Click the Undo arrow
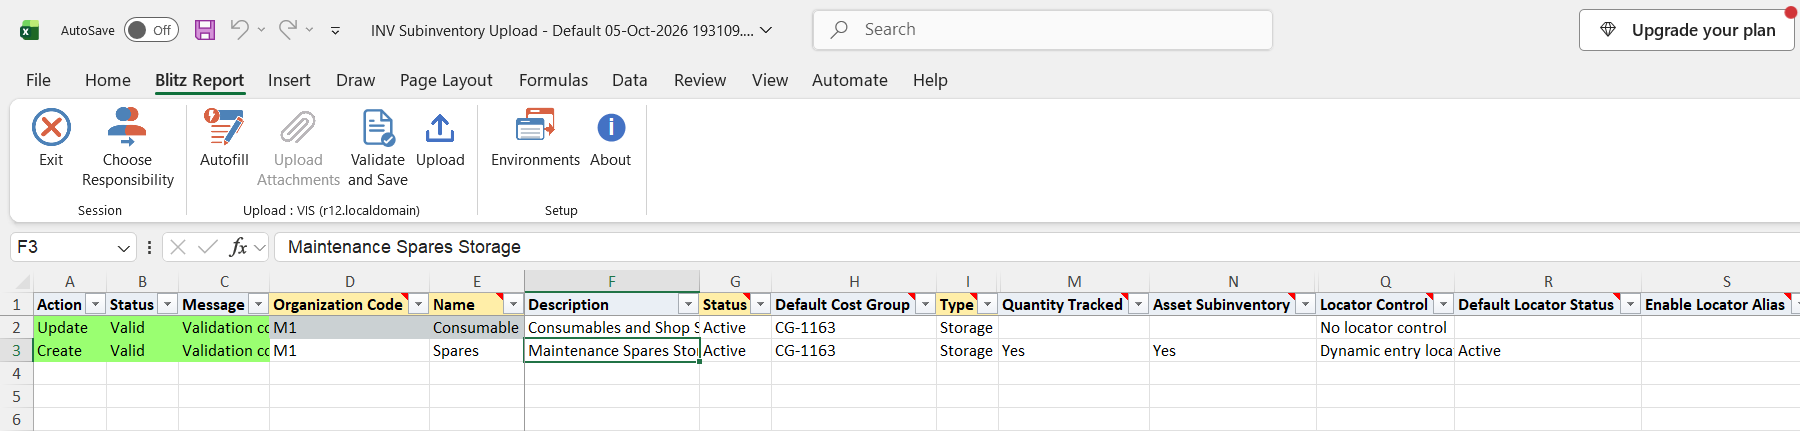 (239, 30)
